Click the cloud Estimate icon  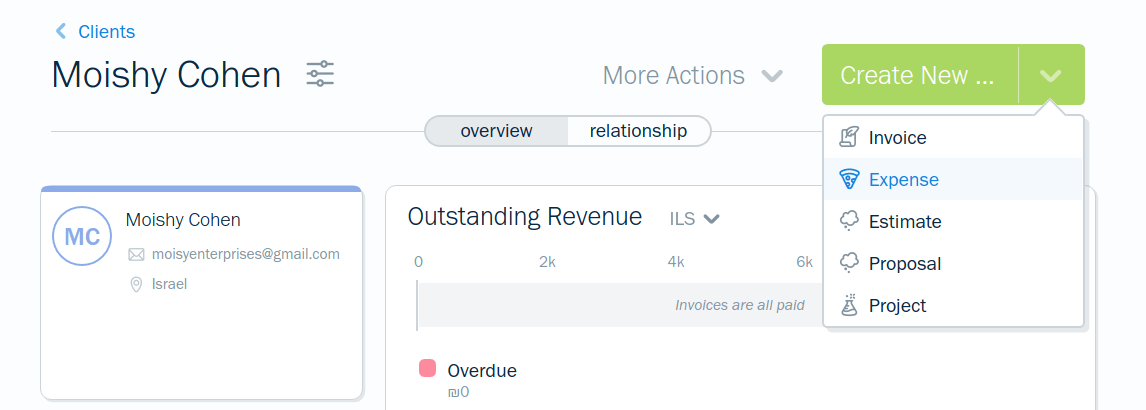(849, 222)
